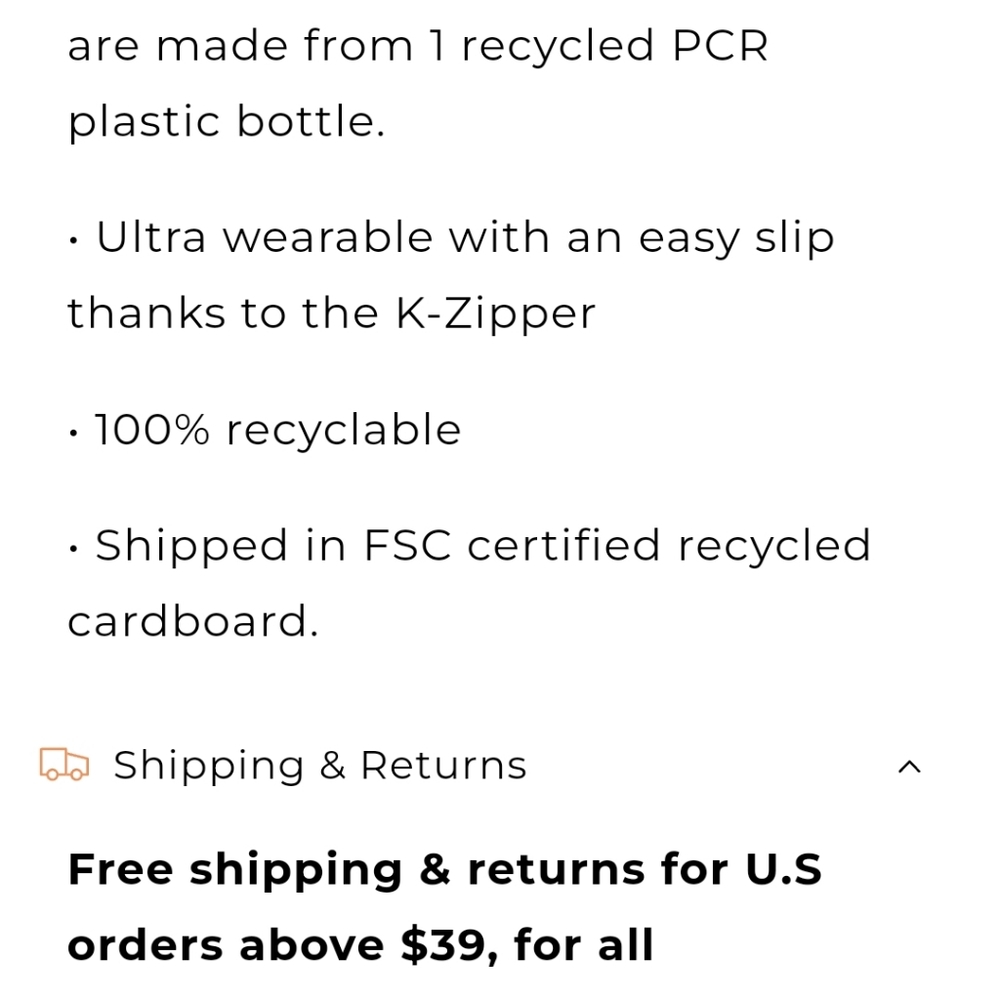Click the word 'K-Zipper'
The width and height of the screenshot is (1000, 1000).
pos(496,314)
